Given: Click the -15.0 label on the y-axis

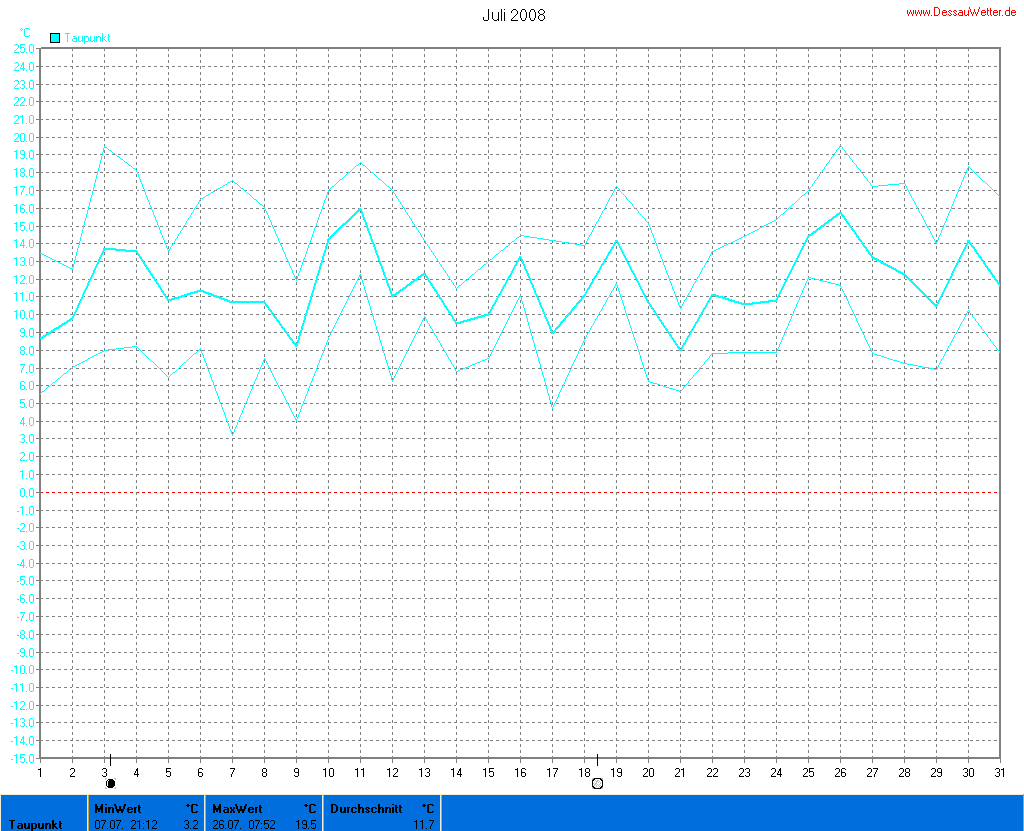Looking at the screenshot, I should coord(22,758).
